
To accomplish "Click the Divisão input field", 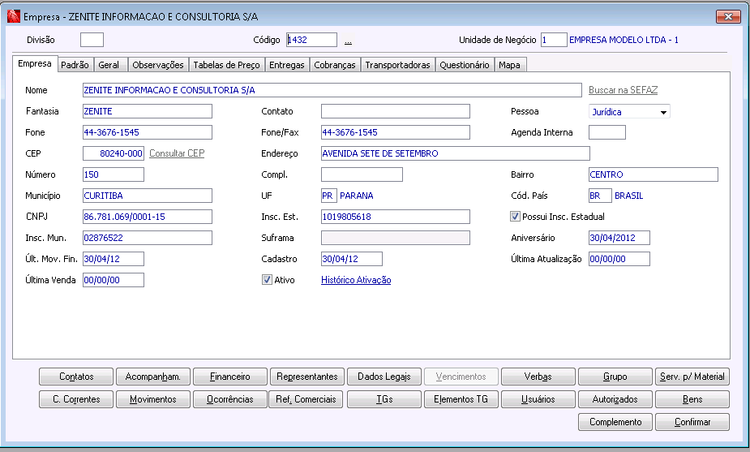I will click(x=92, y=40).
